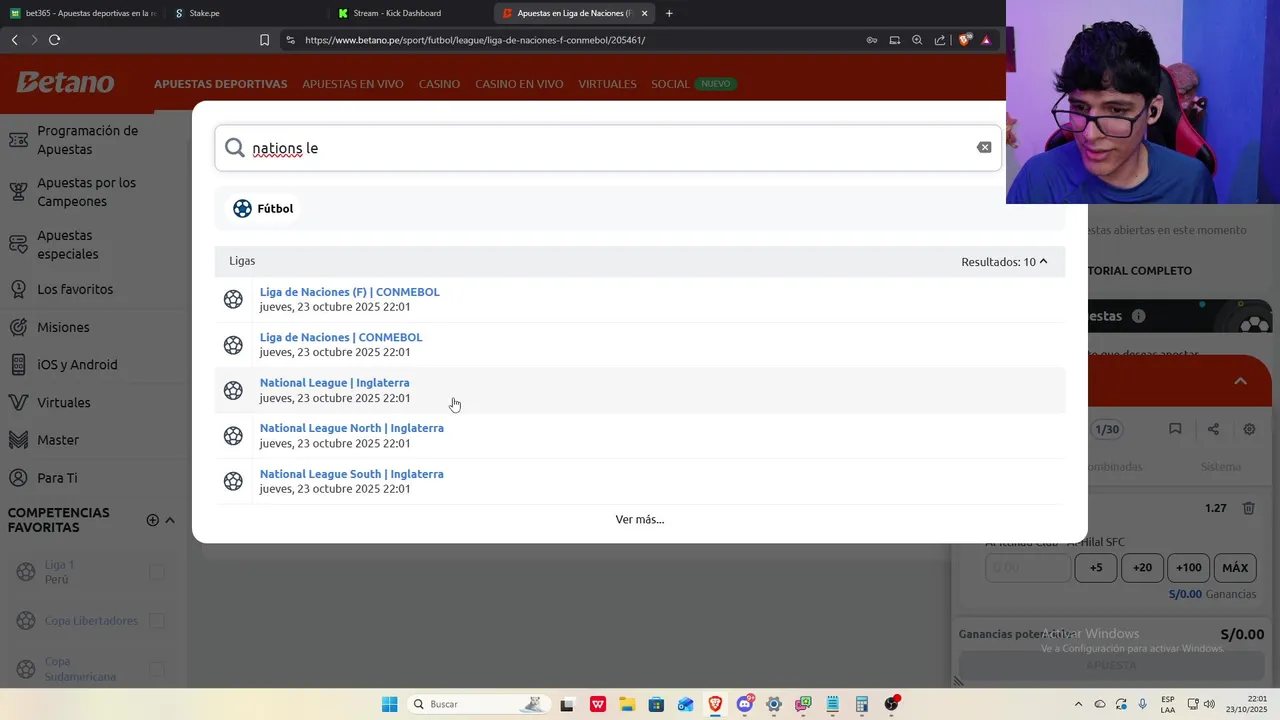Open Misiones in sidebar

click(63, 327)
